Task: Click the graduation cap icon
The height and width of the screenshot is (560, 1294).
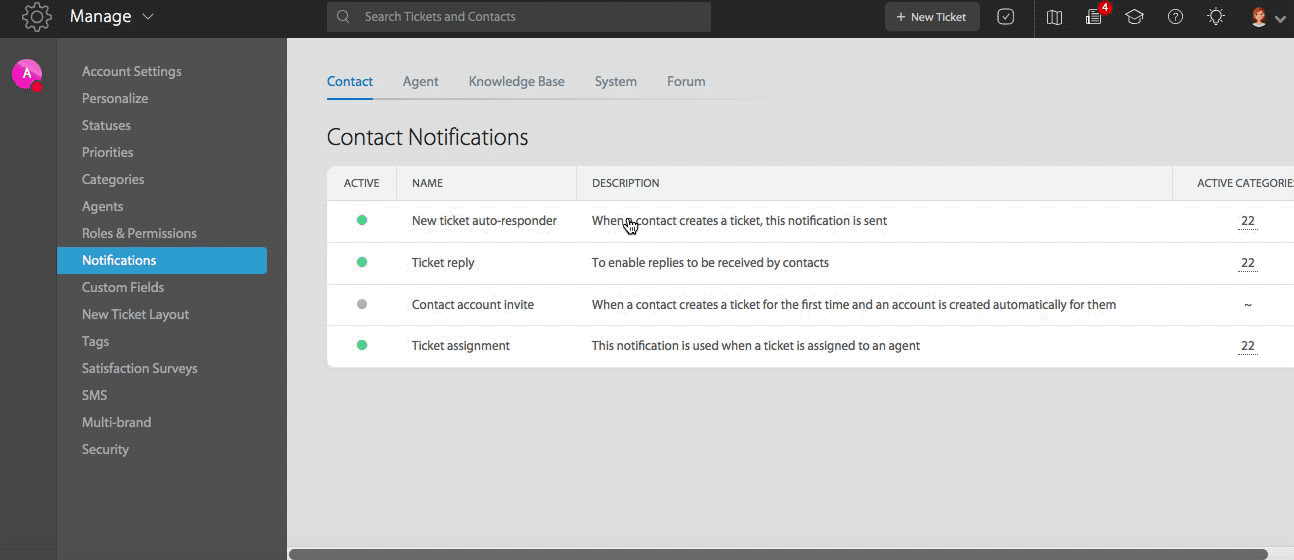Action: click(x=1134, y=17)
